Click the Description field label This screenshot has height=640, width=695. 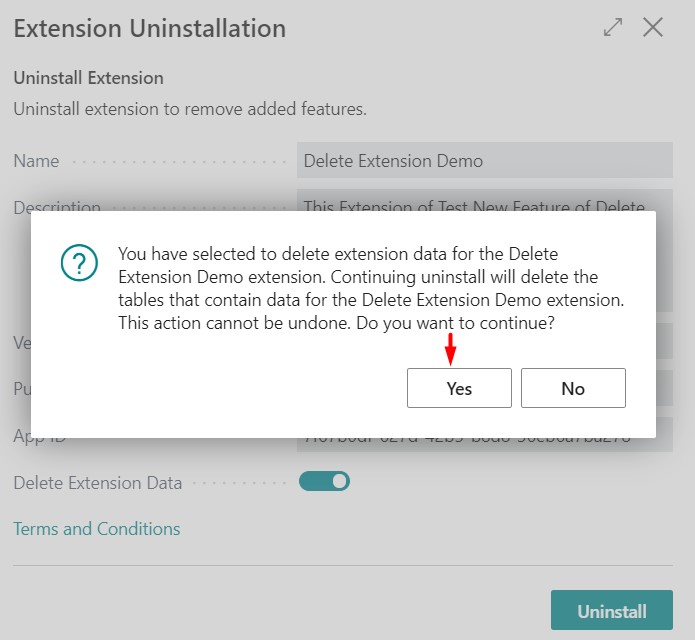click(57, 206)
